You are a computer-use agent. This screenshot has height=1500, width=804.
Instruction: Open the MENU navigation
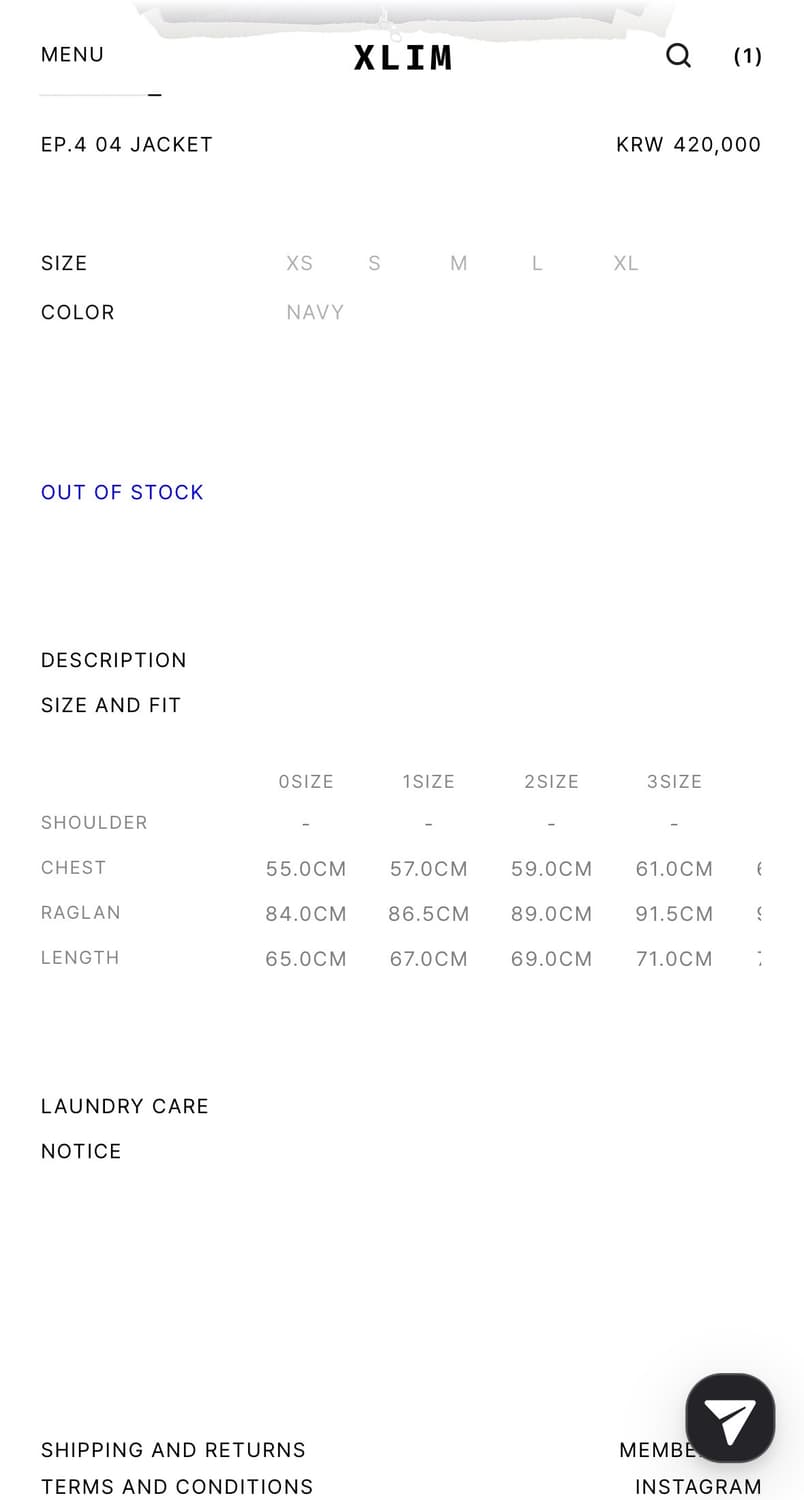(72, 55)
